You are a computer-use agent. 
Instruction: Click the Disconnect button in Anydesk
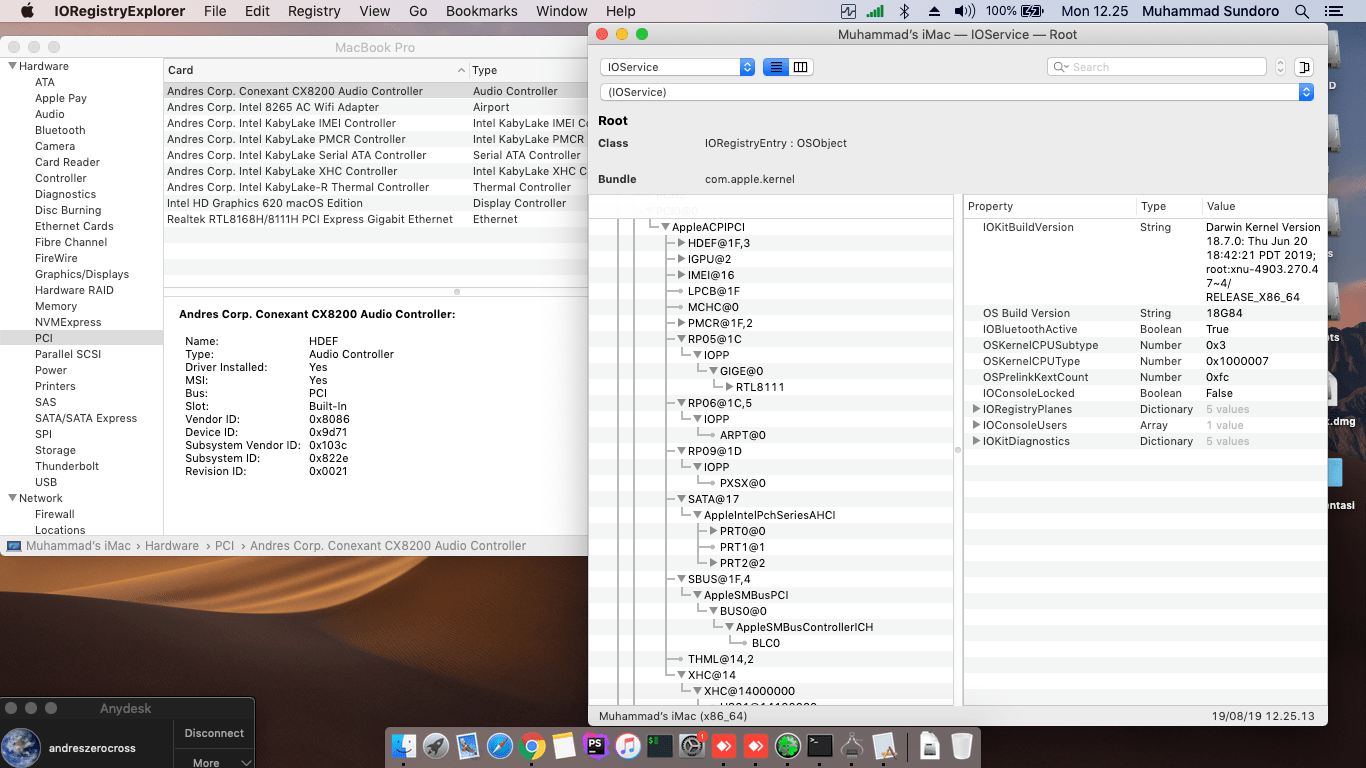tap(214, 733)
